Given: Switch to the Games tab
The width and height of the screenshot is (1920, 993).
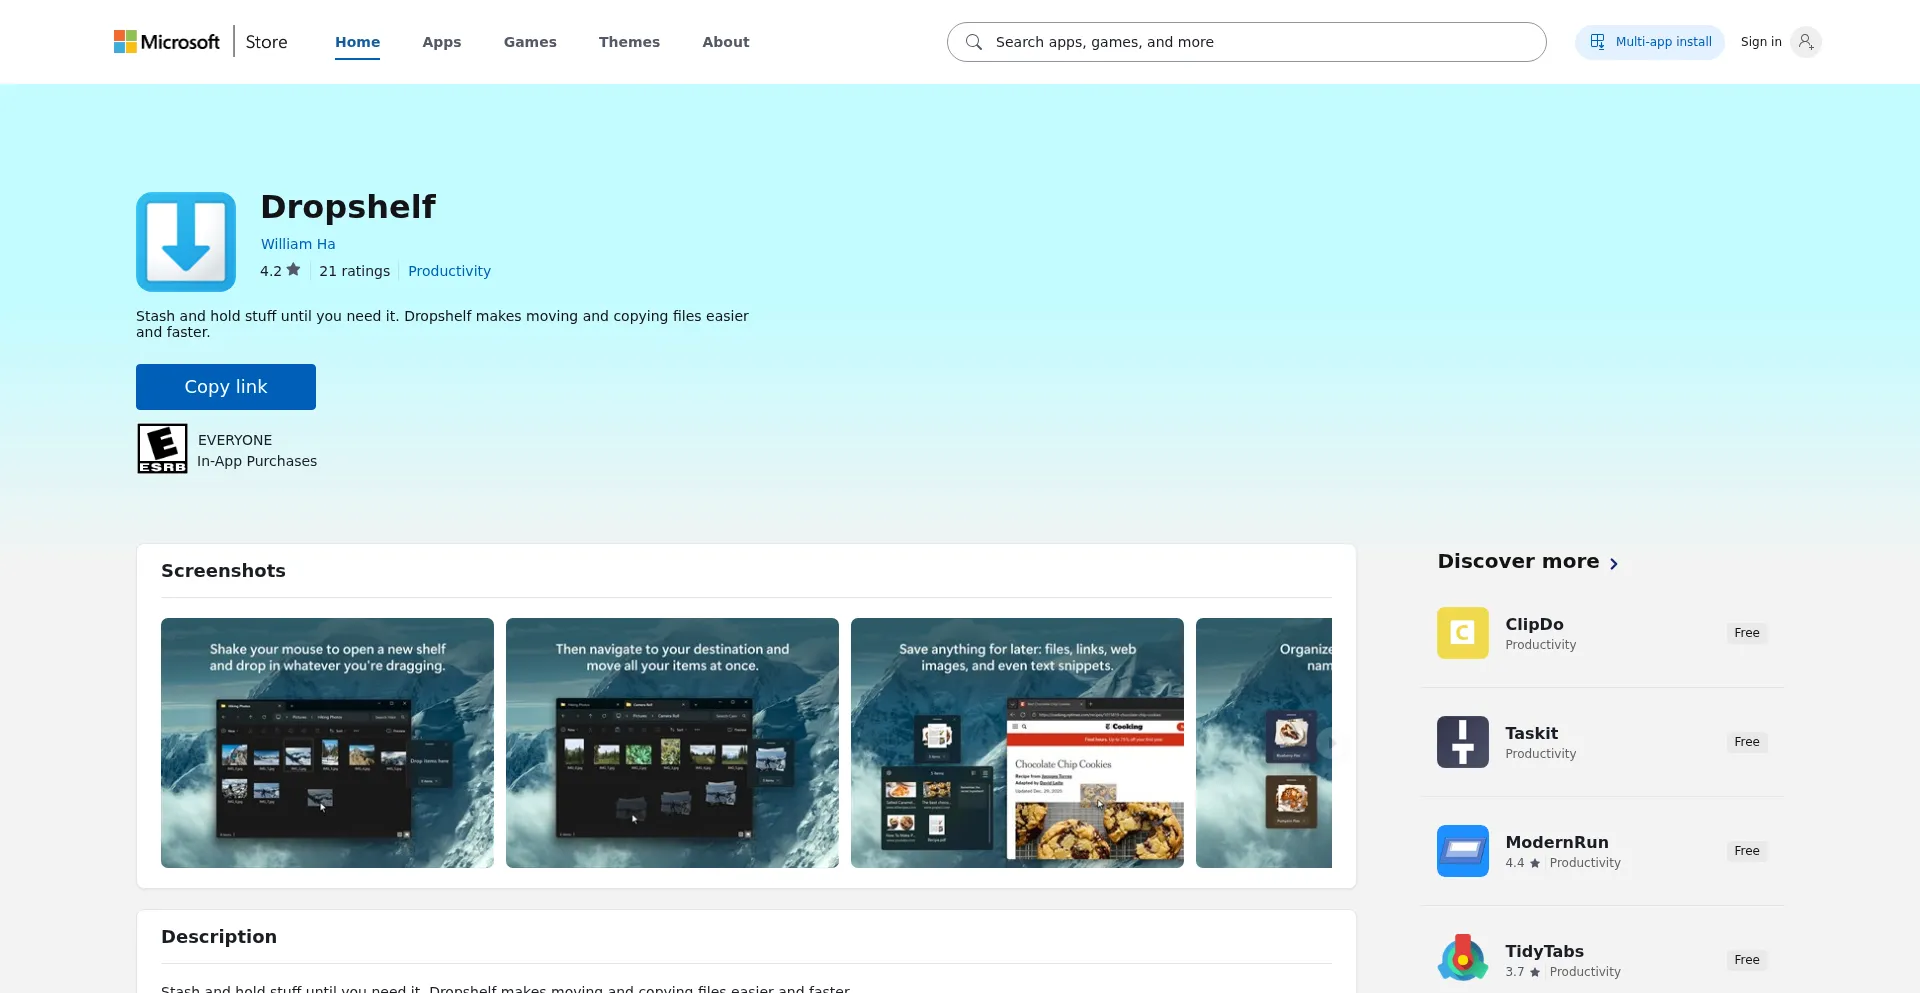Looking at the screenshot, I should (530, 42).
